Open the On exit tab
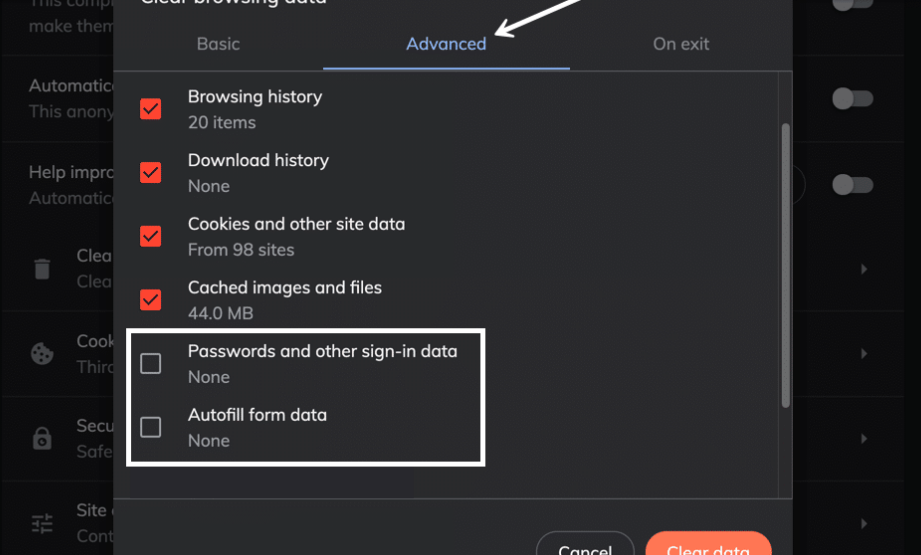Viewport: 921px width, 555px height. pyautogui.click(x=681, y=44)
